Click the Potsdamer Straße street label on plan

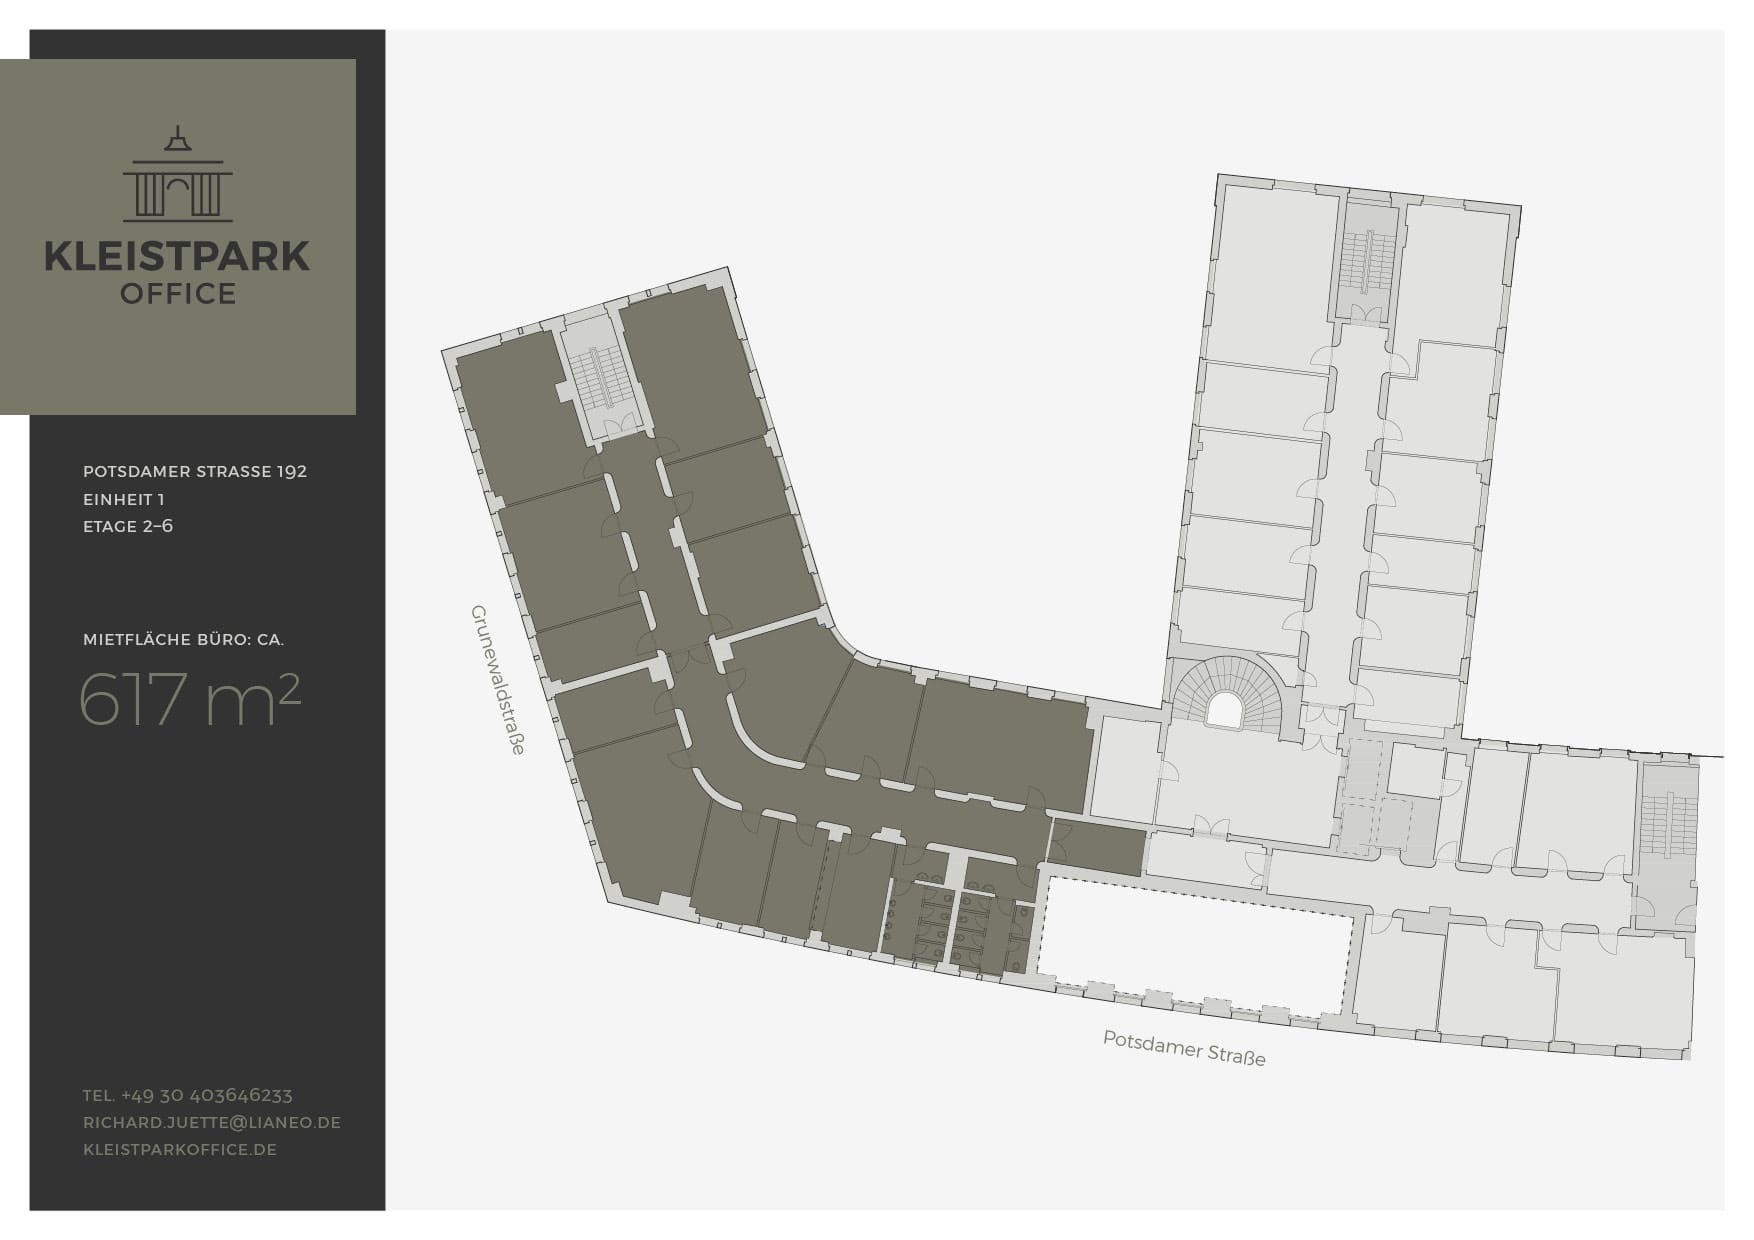point(1184,1048)
